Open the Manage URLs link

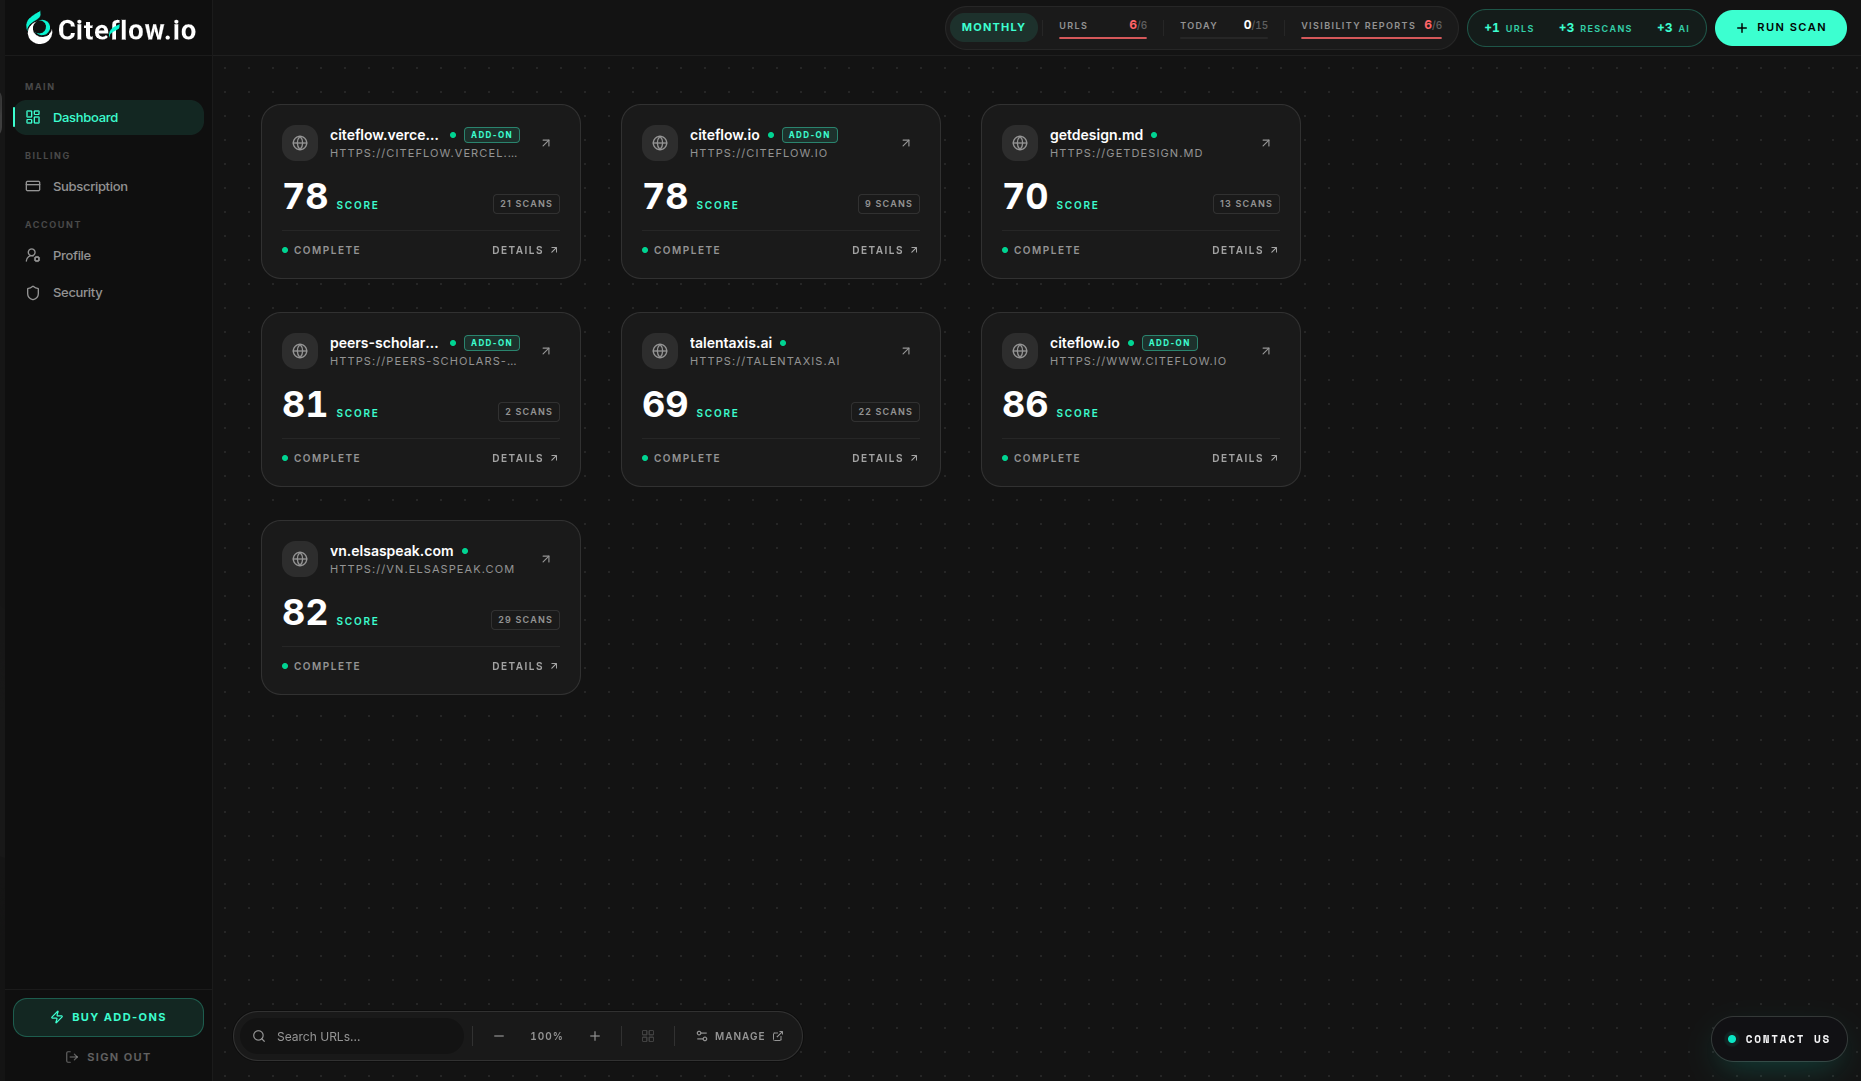click(x=740, y=1036)
